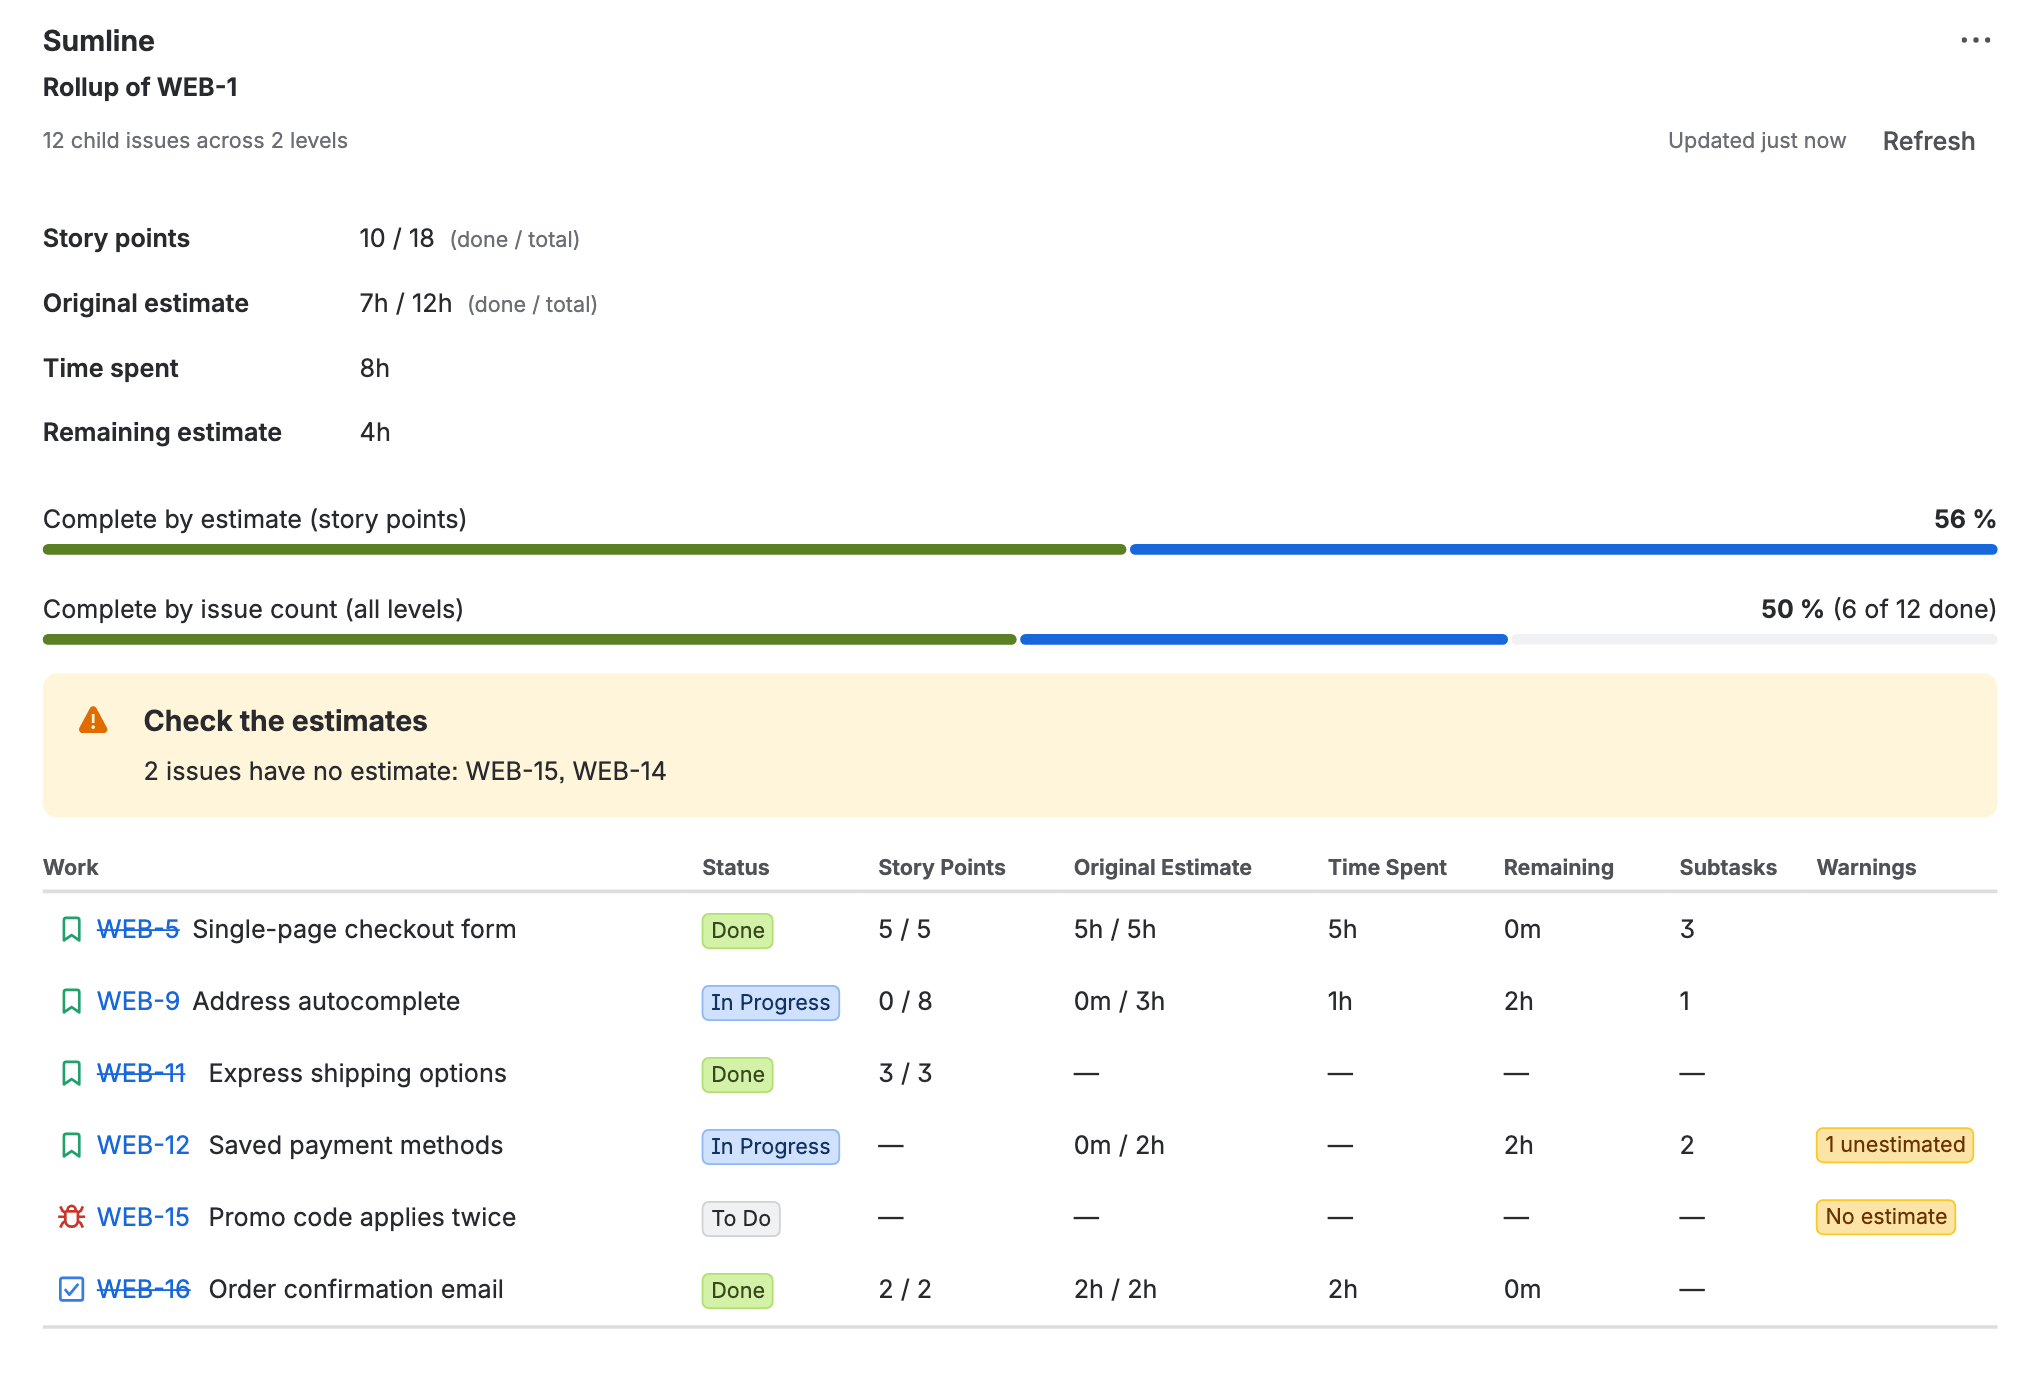This screenshot has height=1374, width=2026.
Task: Click the Status column header
Action: pyautogui.click(x=735, y=867)
